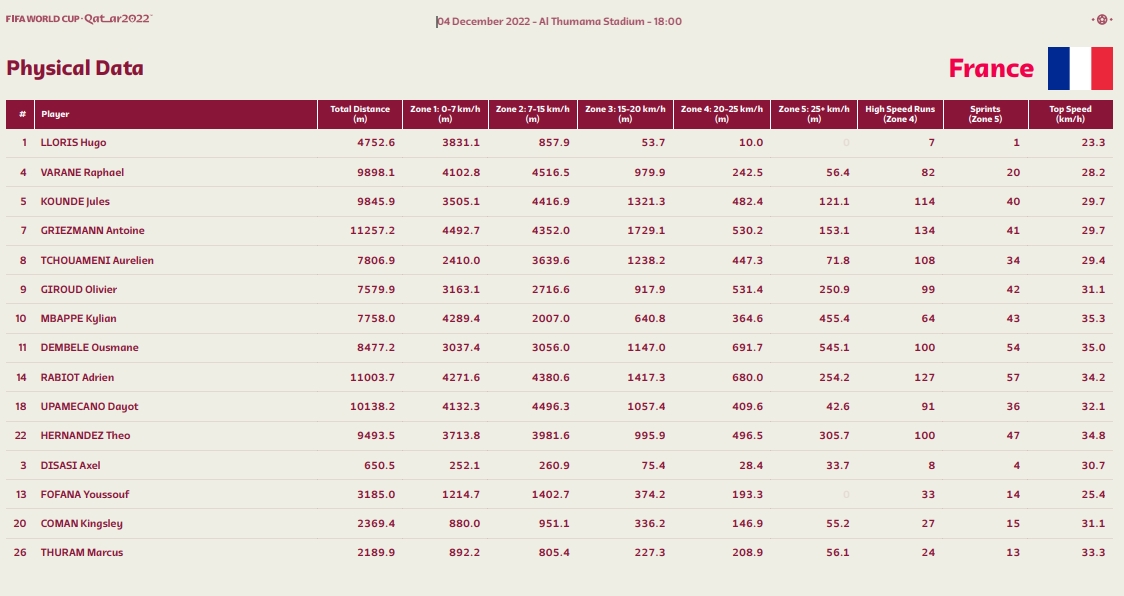Click the match date and stadium text

point(559,22)
